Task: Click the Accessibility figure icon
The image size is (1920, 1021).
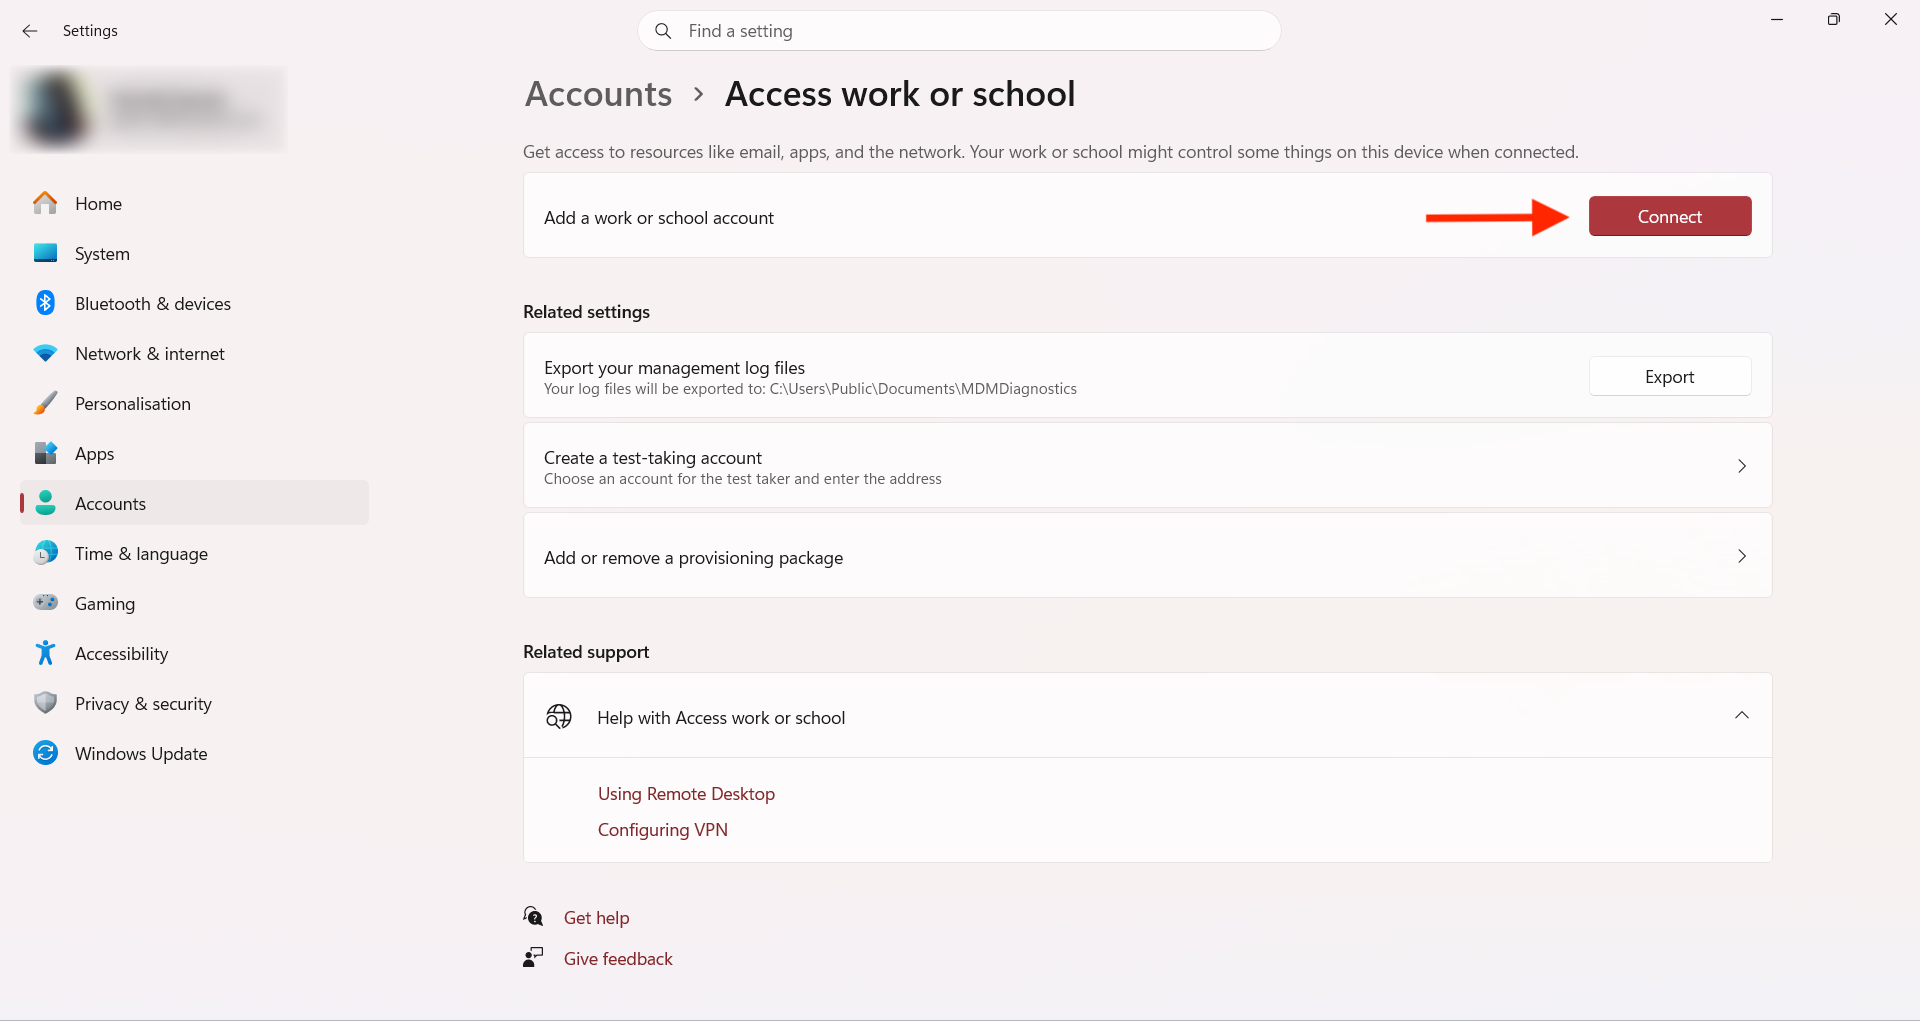Action: tap(45, 653)
